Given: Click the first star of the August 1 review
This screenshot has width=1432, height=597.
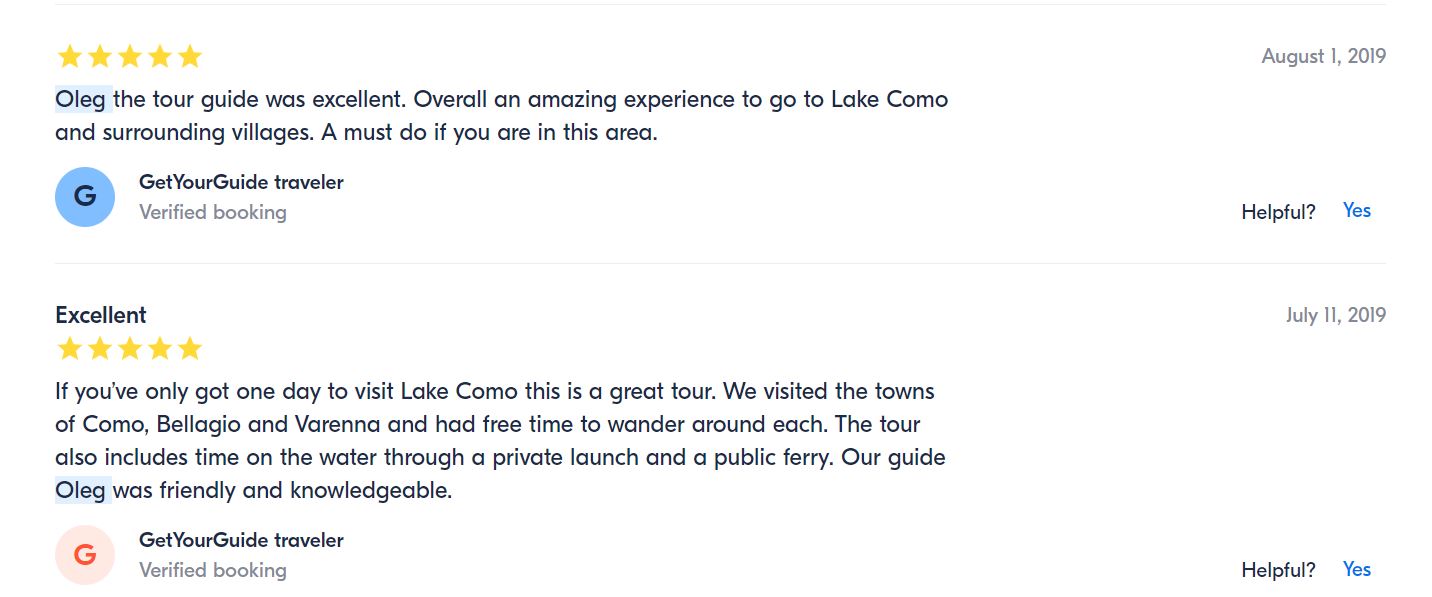Looking at the screenshot, I should pos(69,57).
